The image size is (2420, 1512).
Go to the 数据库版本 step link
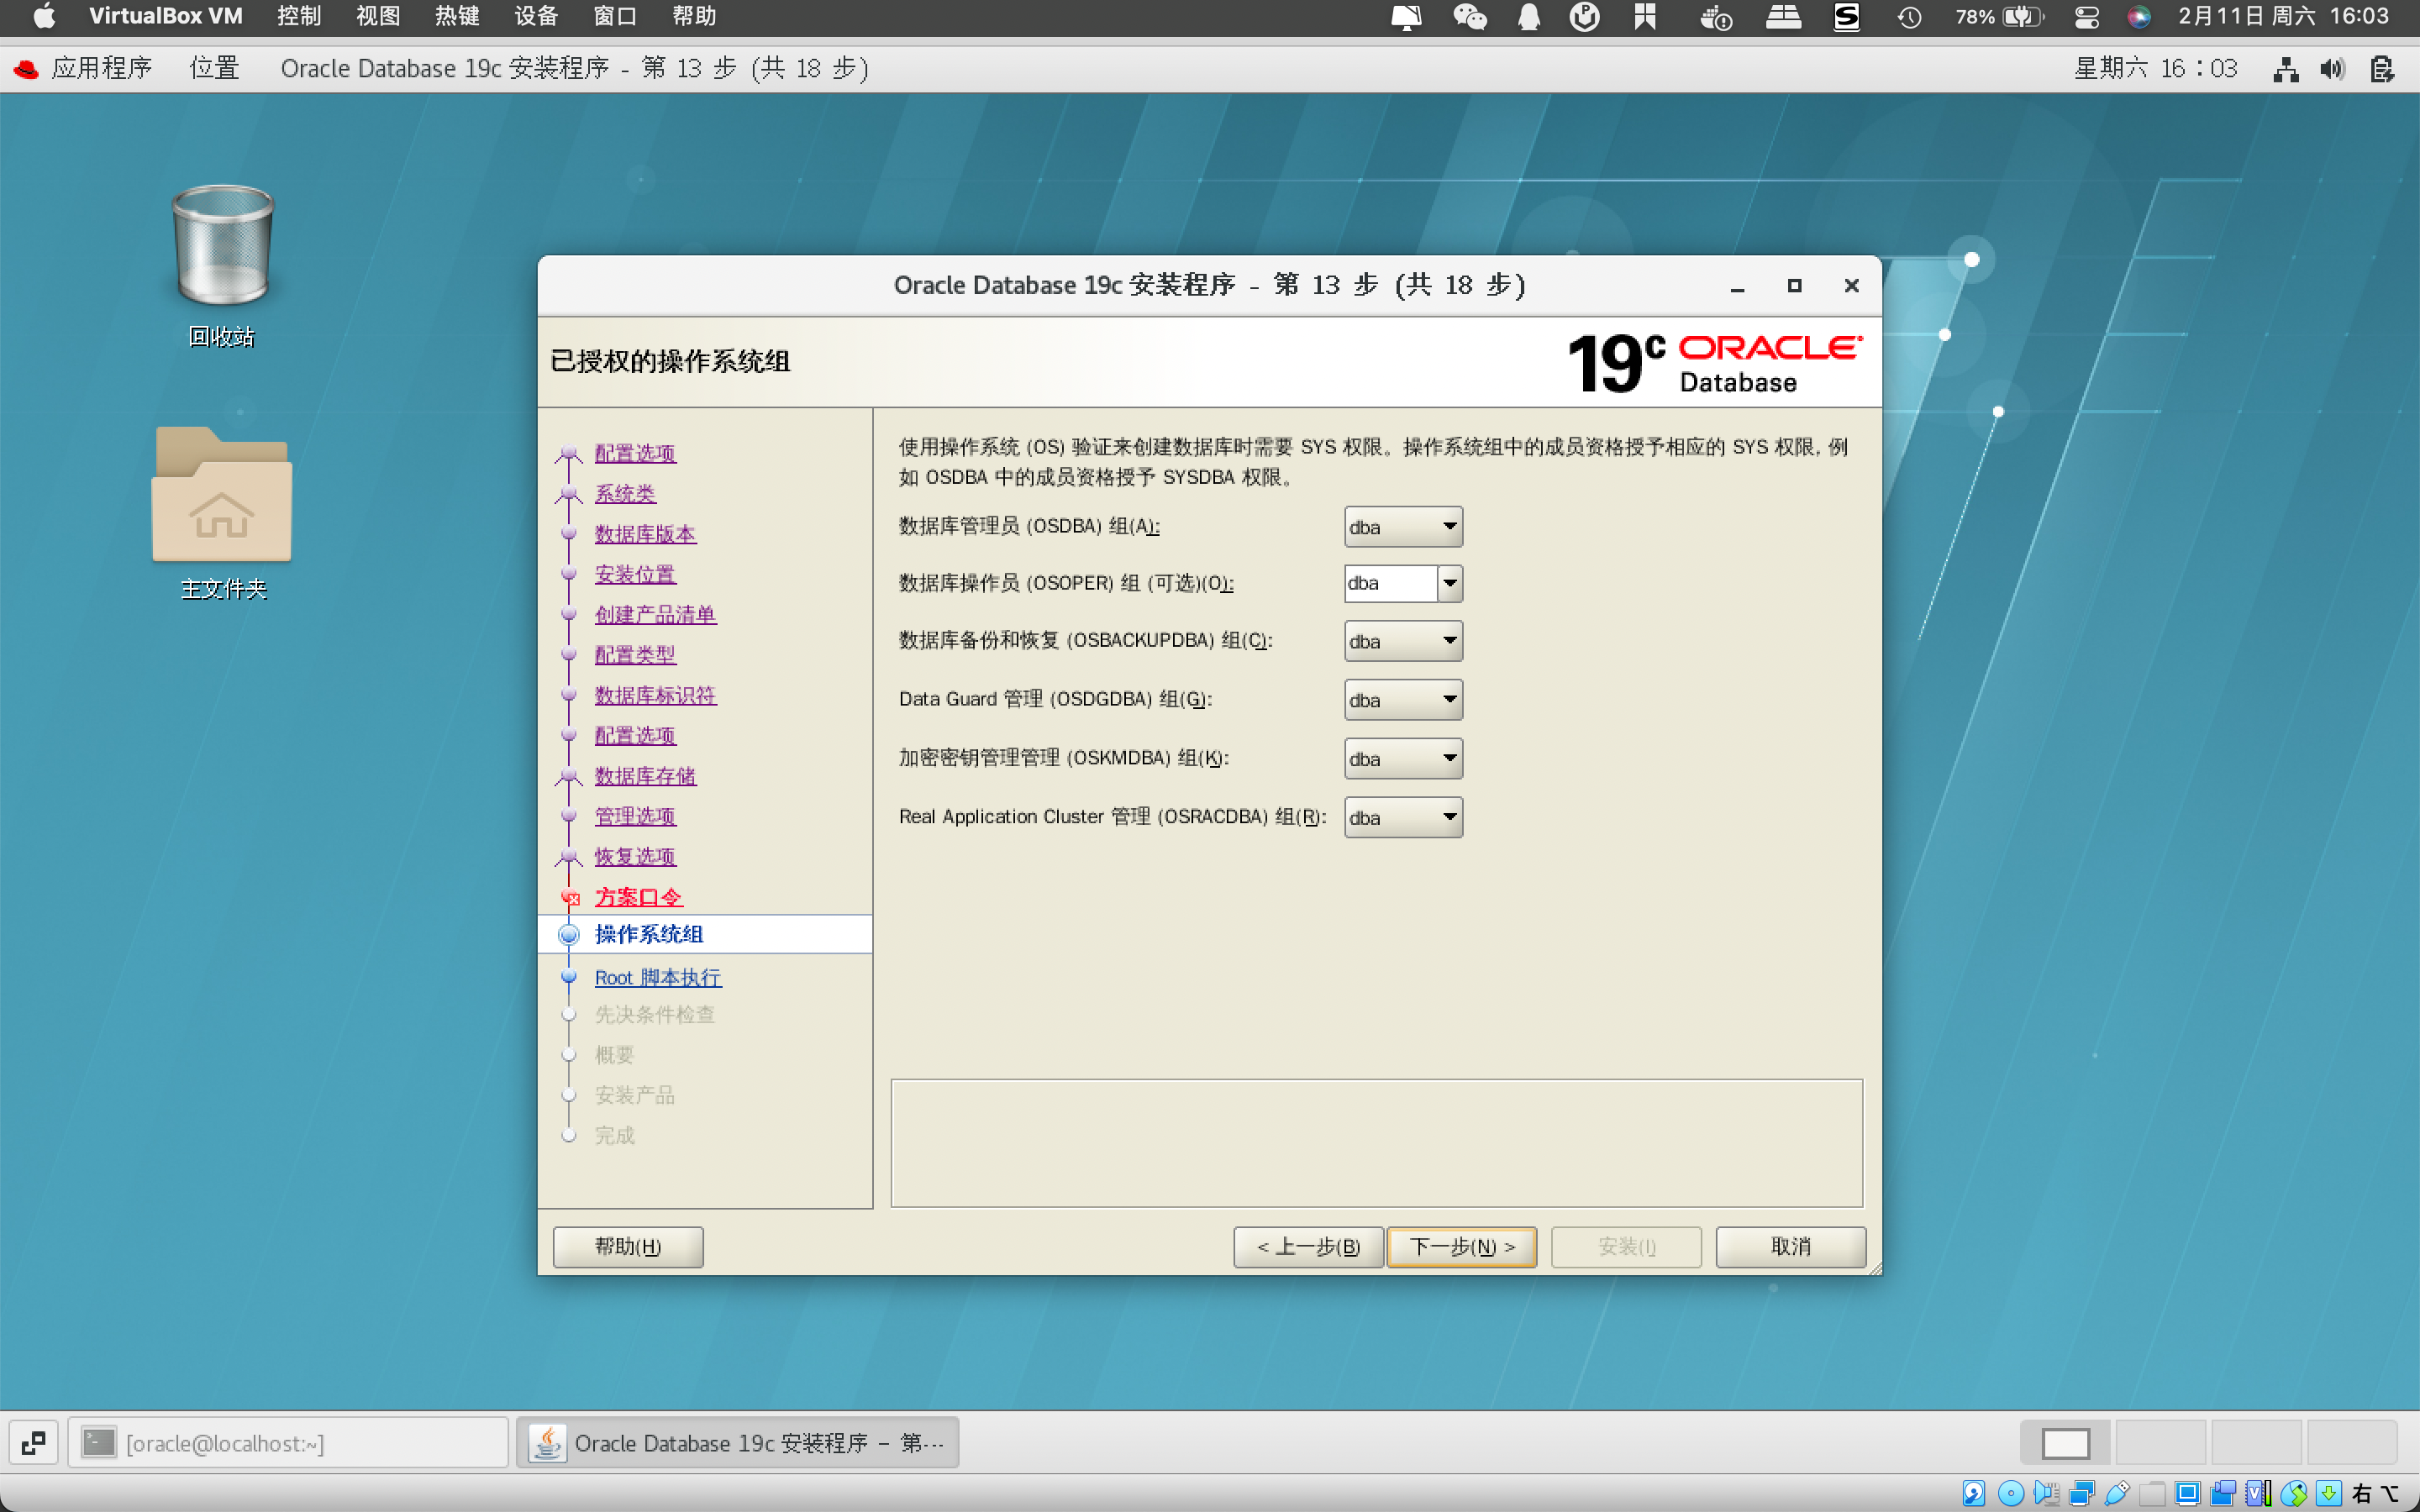645,534
